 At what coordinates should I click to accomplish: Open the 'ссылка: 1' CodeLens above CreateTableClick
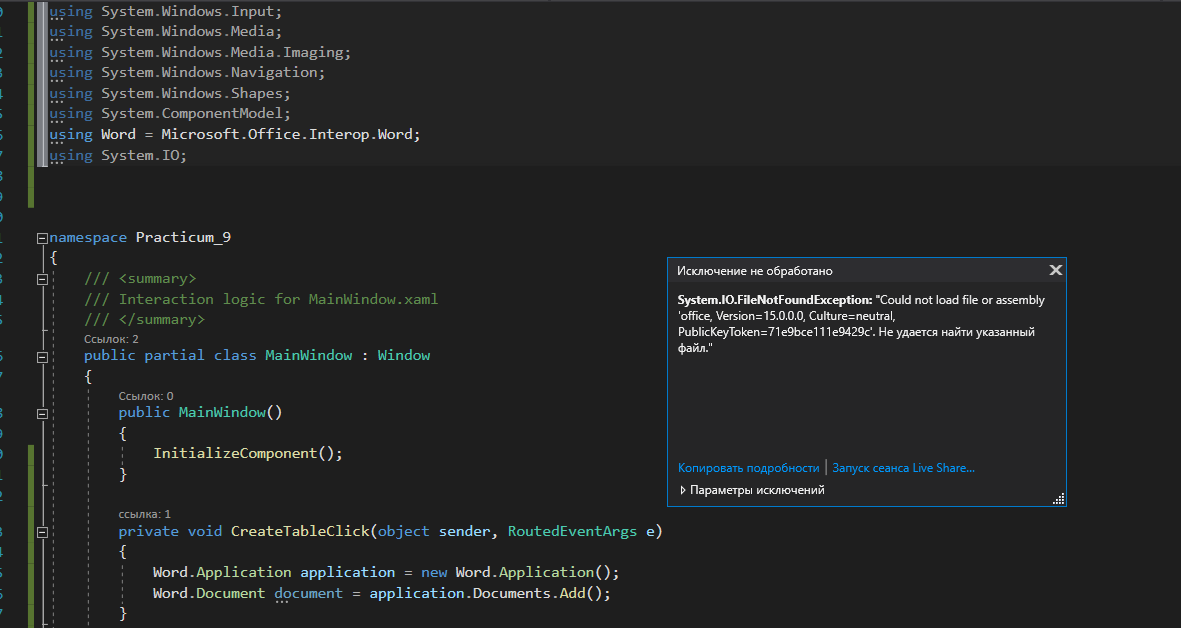145,514
